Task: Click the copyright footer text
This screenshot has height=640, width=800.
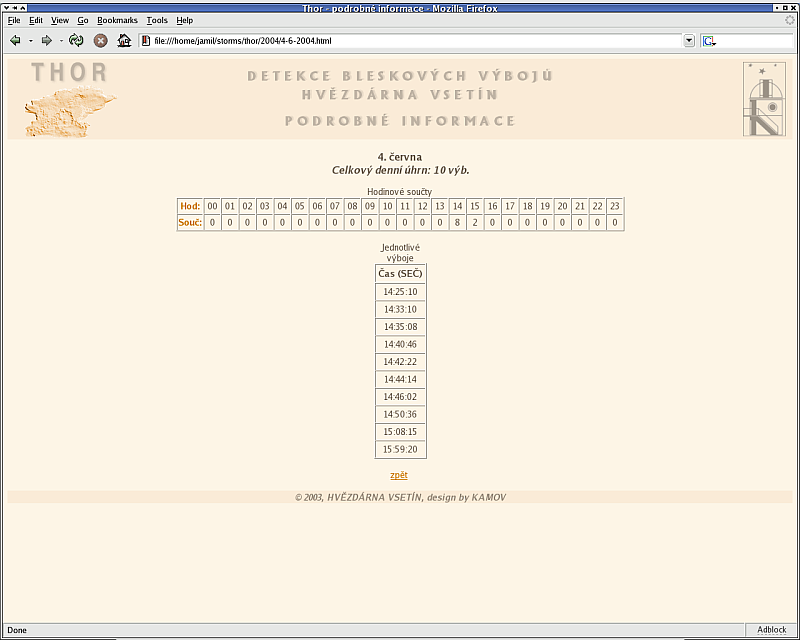Action: coord(401,498)
